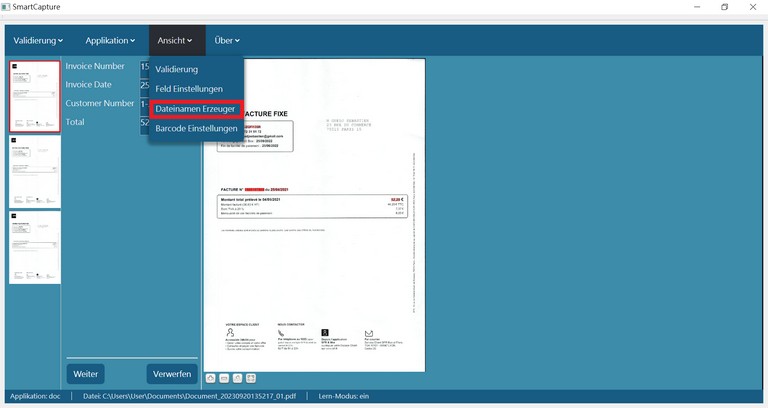Click the 'FACTURE FIXE' heading in the preview

click(x=265, y=114)
